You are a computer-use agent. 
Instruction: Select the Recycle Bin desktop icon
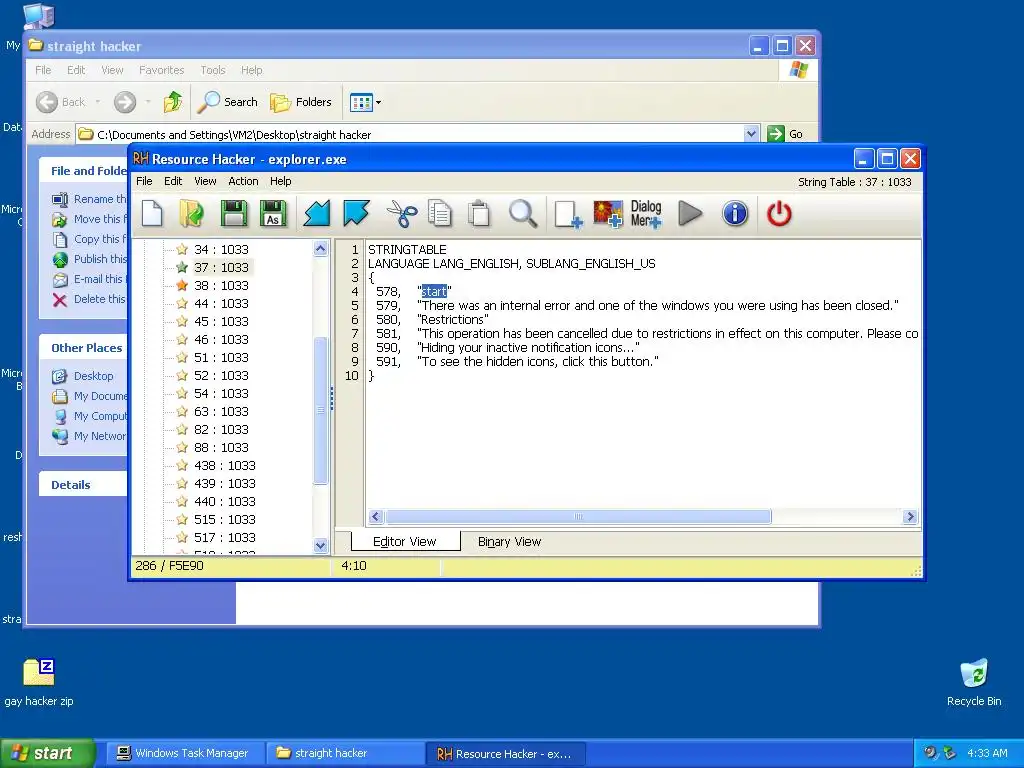pyautogui.click(x=974, y=682)
